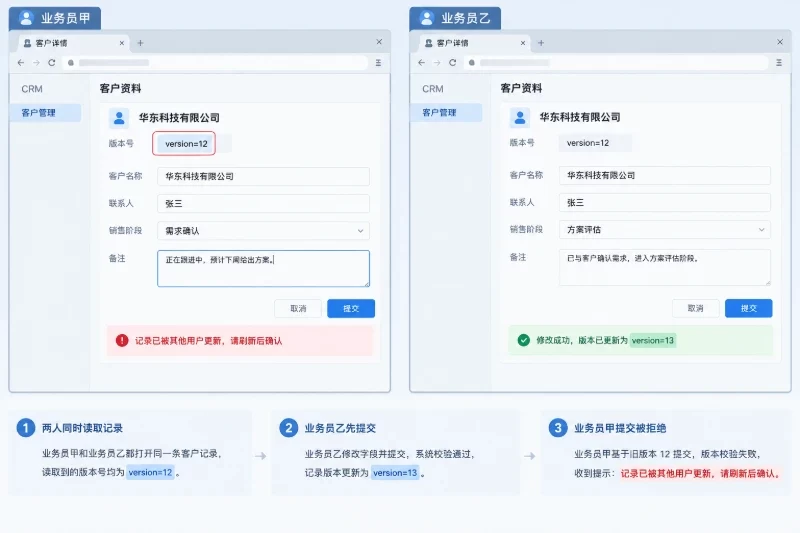Viewport: 800px width, 533px height.
Task: Focus 联系人 field 张三 in 业务员甲 window
Action: tap(263, 204)
